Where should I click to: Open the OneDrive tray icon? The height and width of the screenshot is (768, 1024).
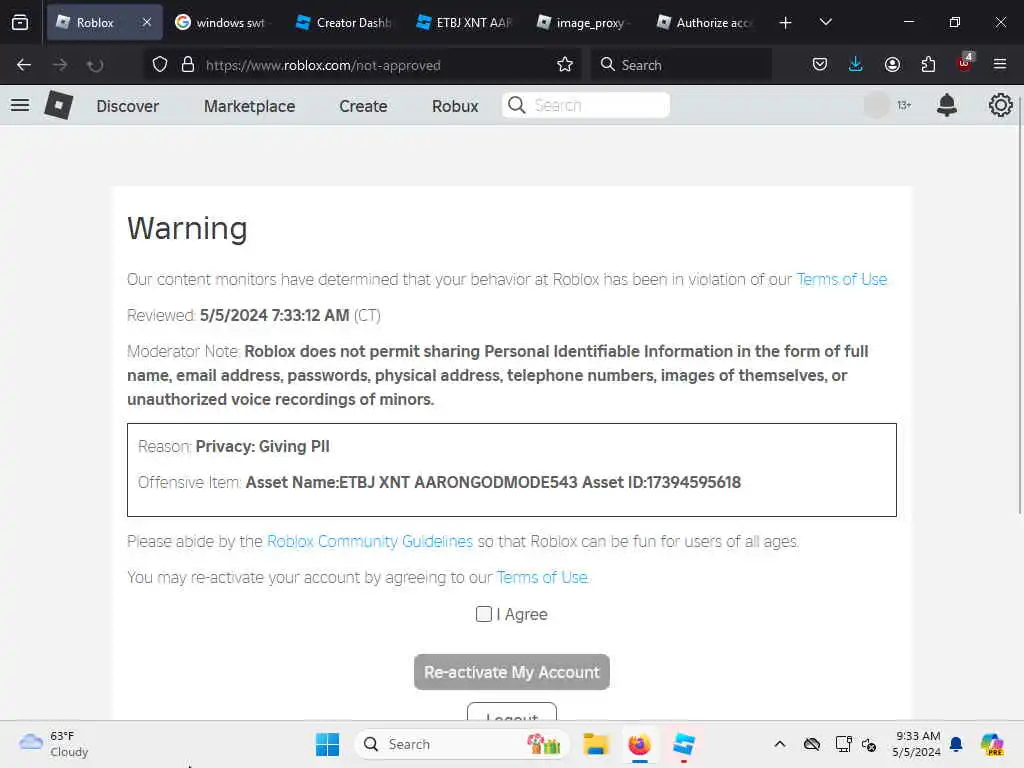point(812,744)
